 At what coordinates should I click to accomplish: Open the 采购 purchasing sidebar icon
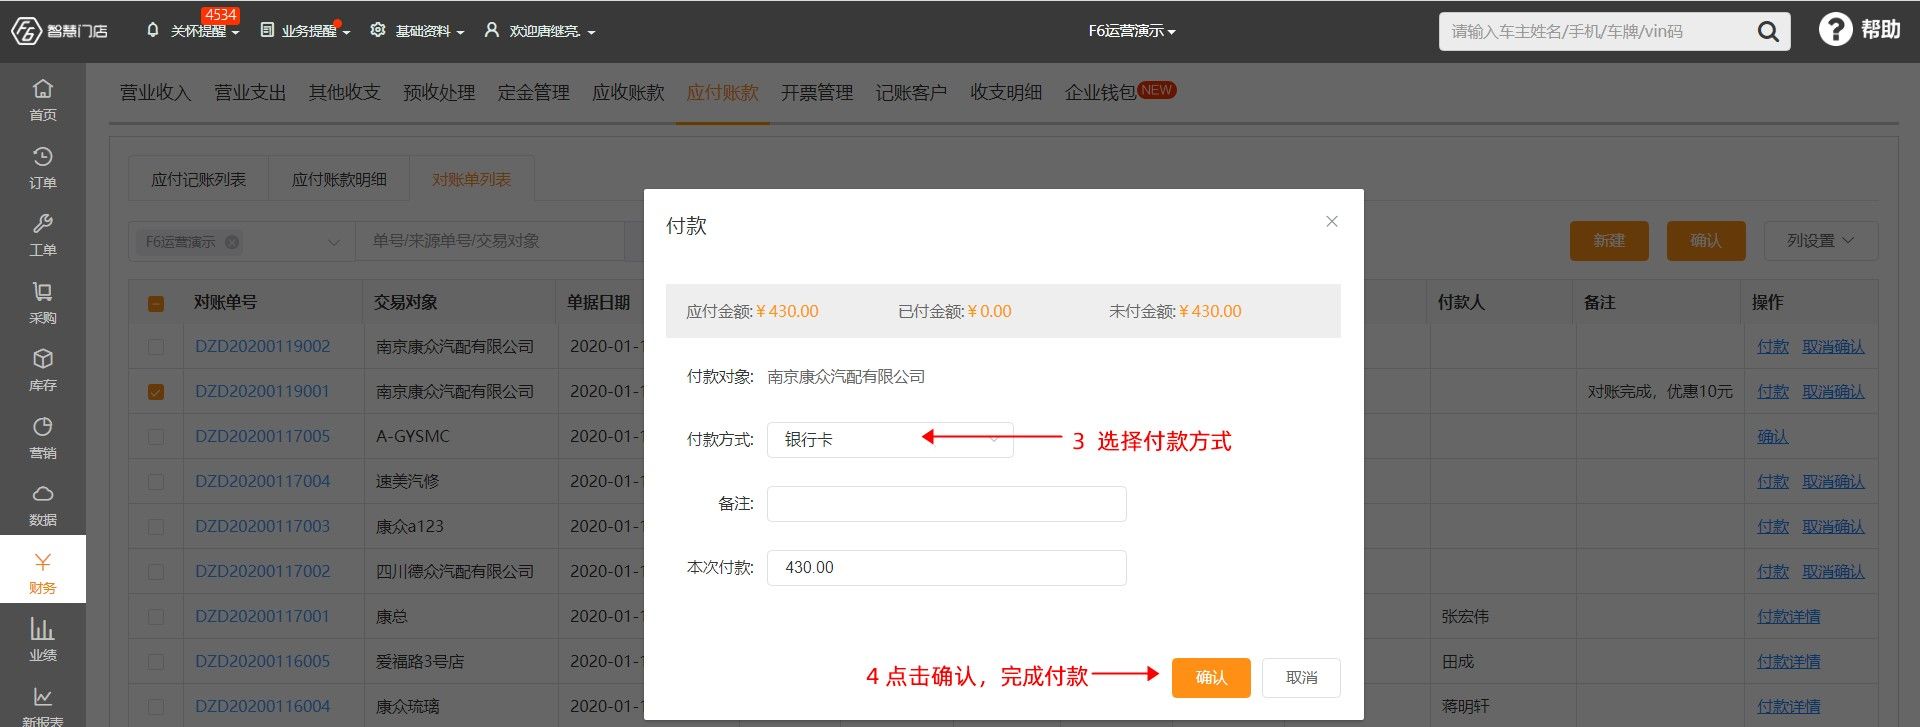coord(42,303)
